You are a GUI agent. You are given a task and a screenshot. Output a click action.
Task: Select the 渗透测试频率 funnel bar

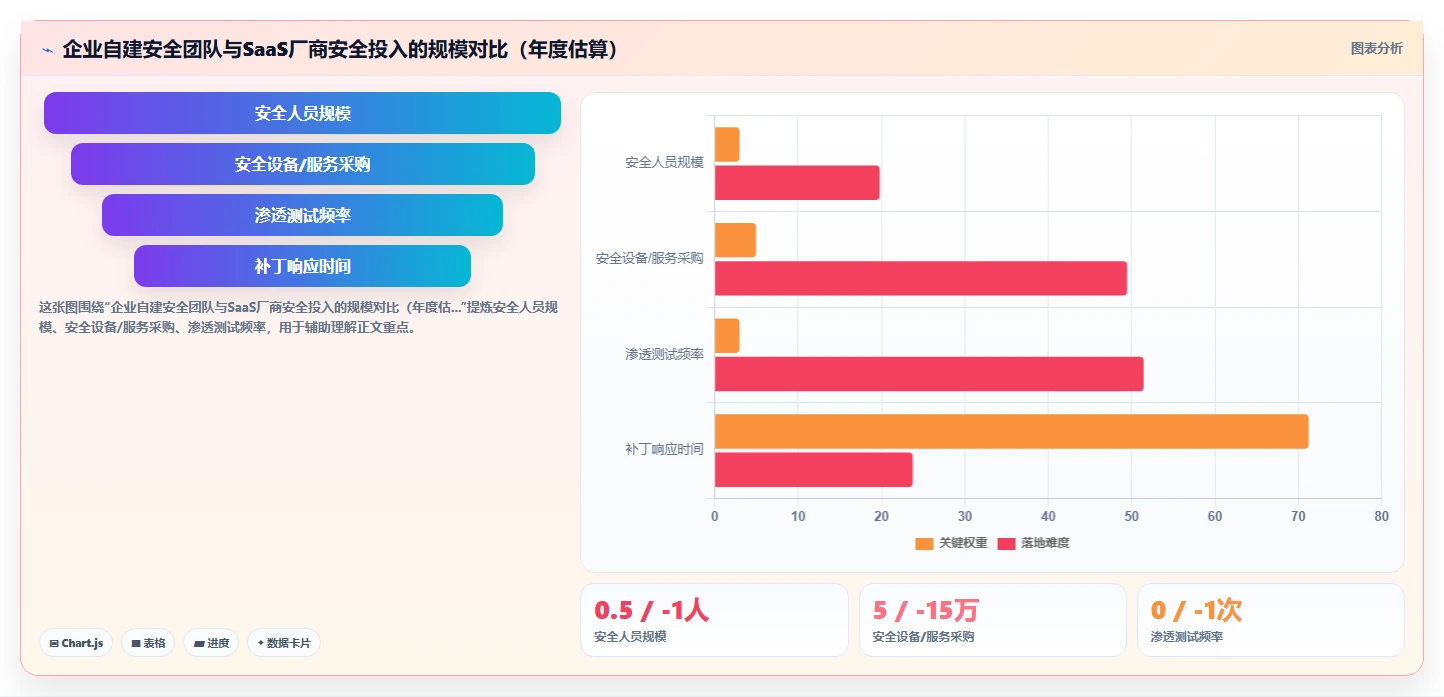click(302, 215)
